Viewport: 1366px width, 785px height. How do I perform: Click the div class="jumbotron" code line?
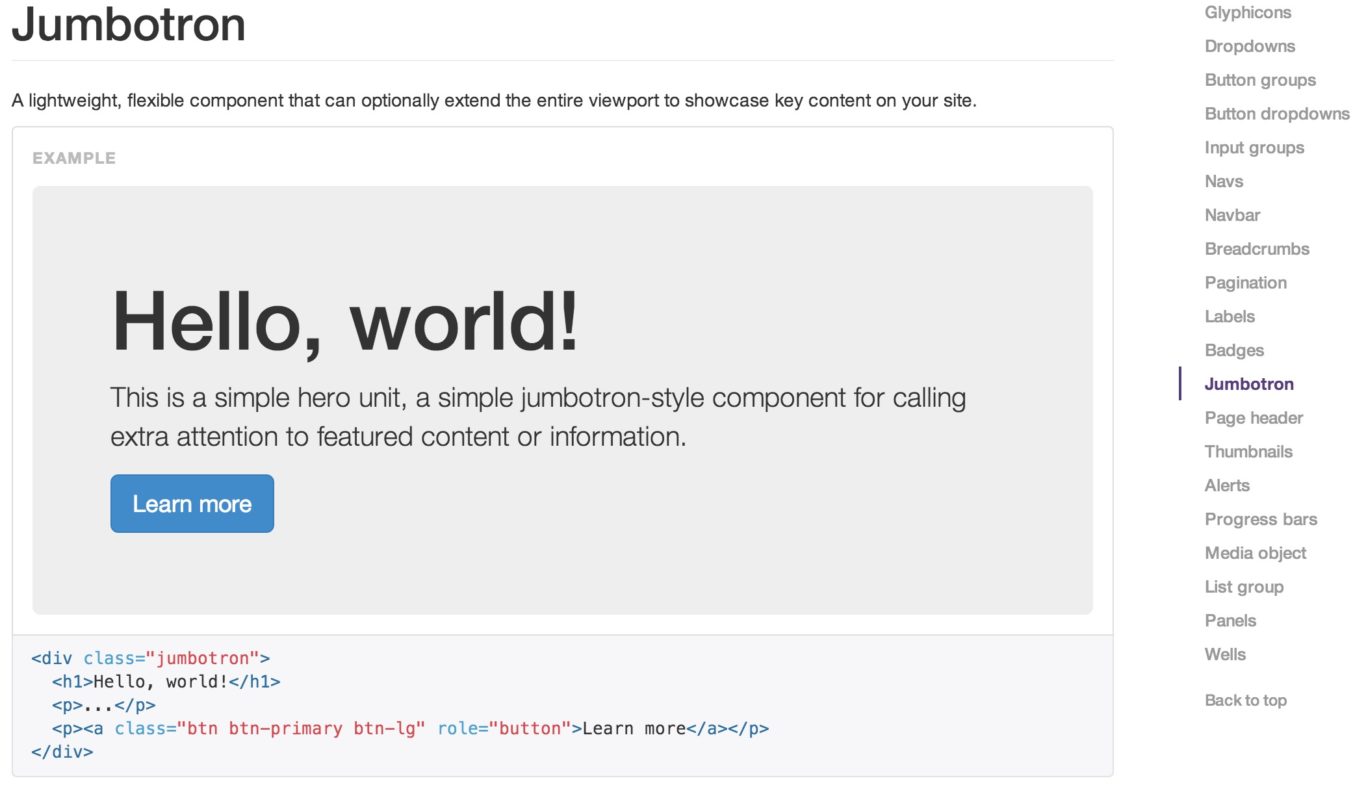click(x=151, y=659)
